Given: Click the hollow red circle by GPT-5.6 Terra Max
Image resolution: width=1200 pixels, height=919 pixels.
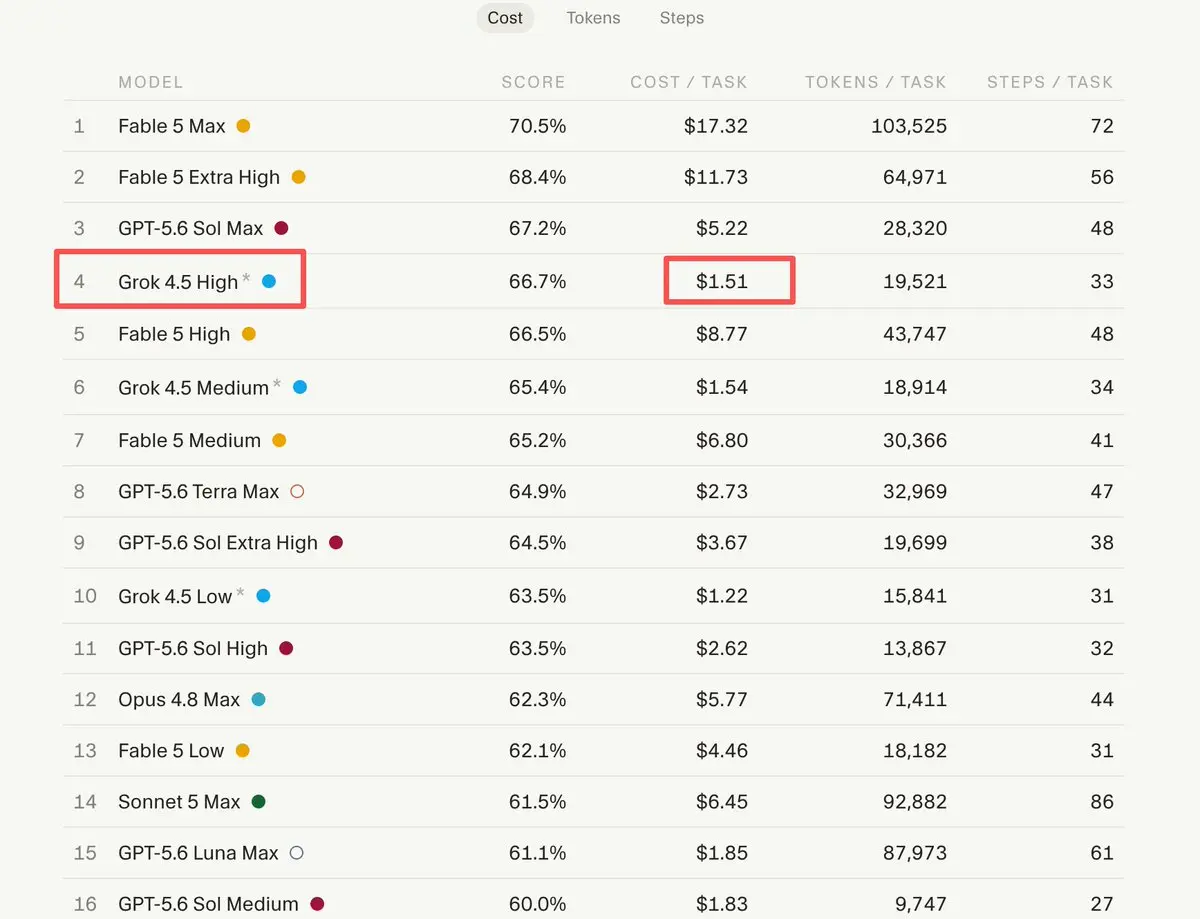Looking at the screenshot, I should [296, 491].
